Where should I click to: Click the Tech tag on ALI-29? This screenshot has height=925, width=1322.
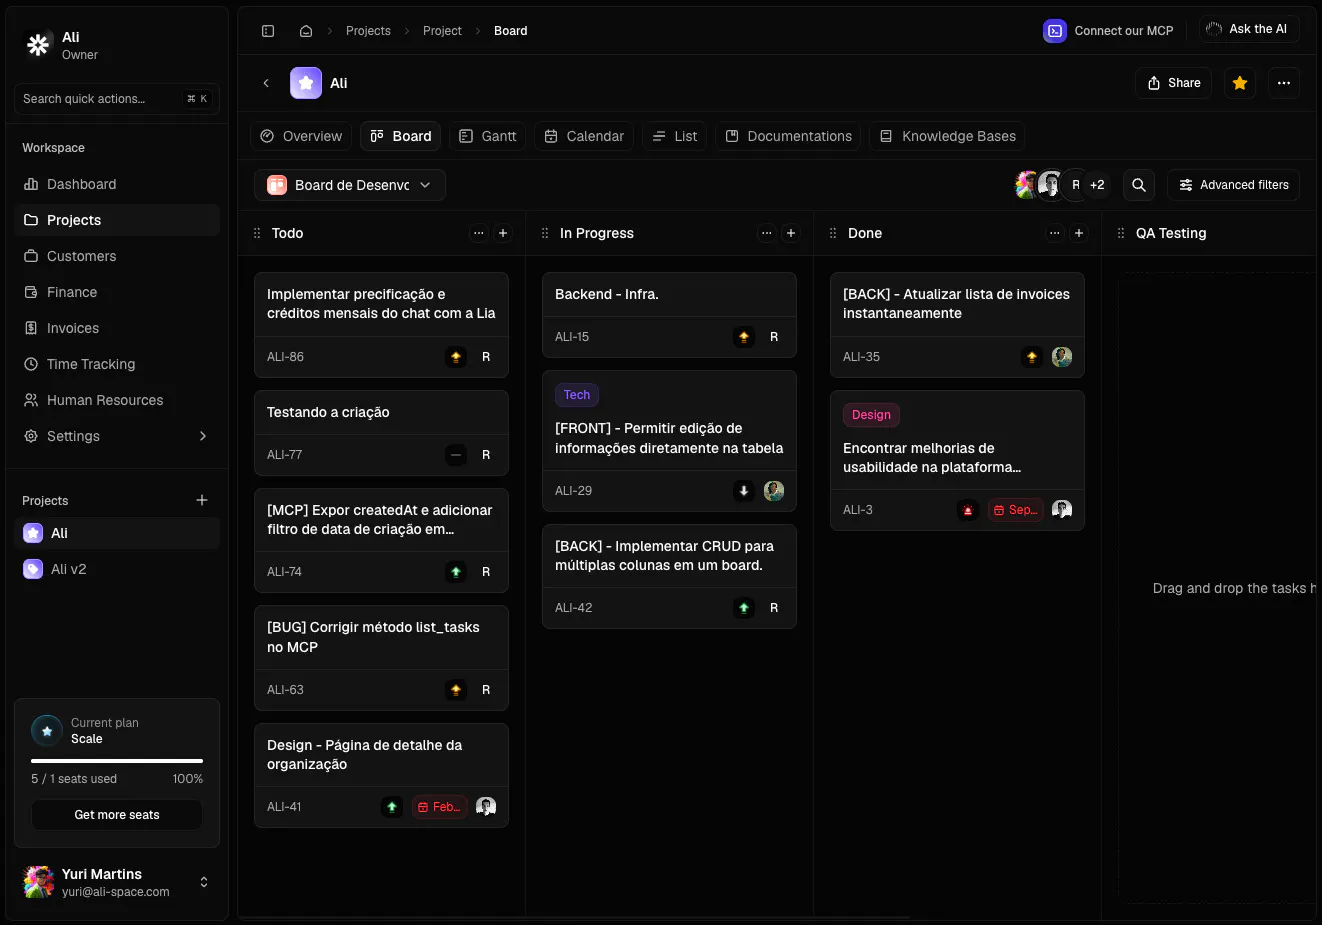[577, 395]
